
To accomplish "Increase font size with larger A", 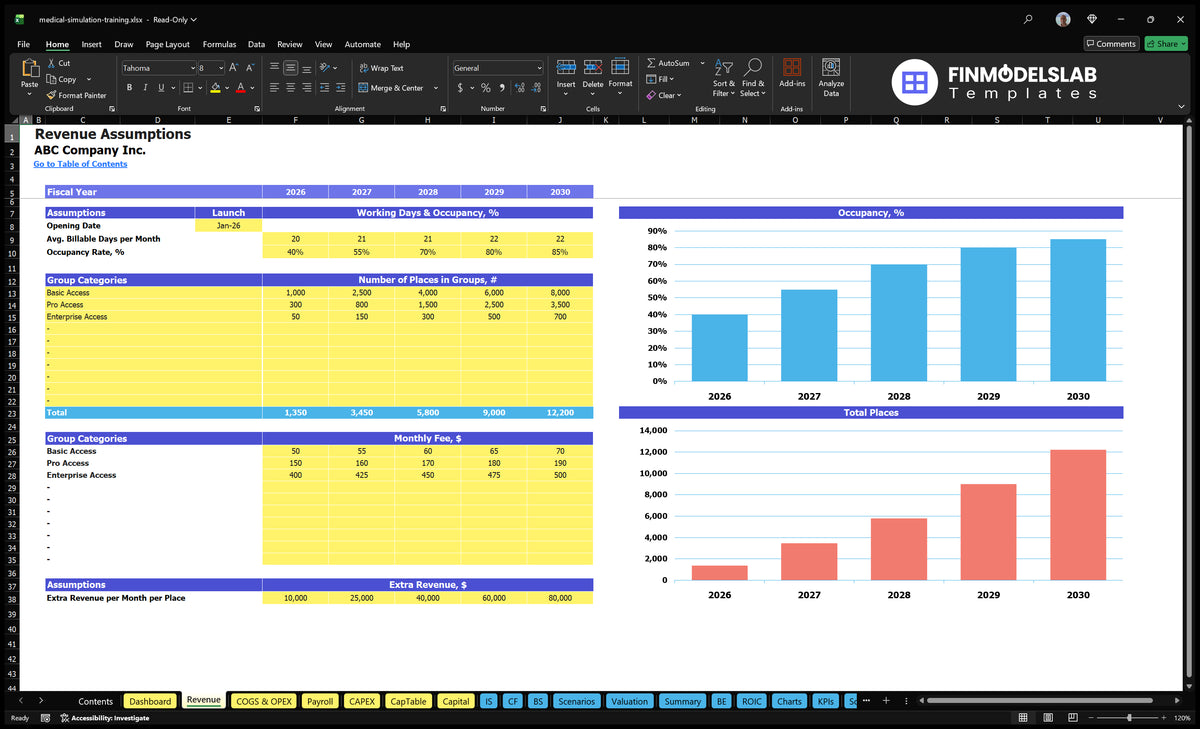I will (x=233, y=68).
